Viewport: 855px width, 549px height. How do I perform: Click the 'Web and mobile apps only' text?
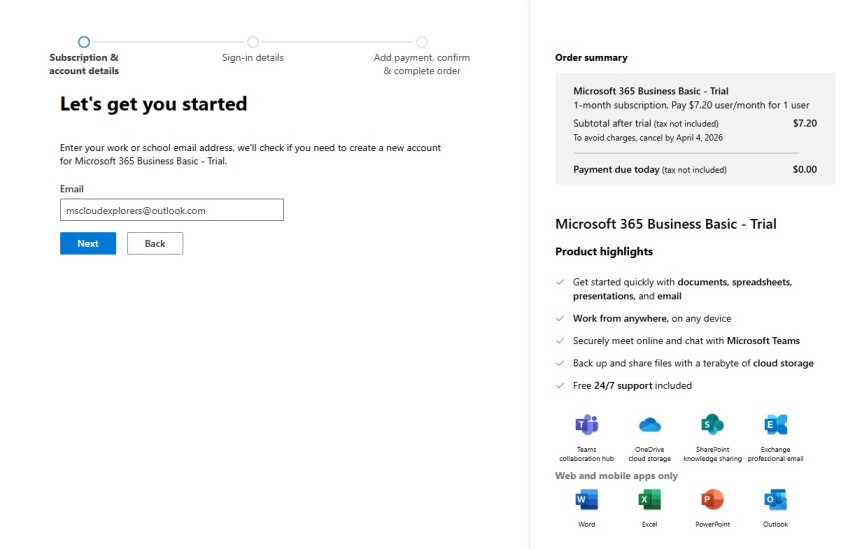pos(616,475)
